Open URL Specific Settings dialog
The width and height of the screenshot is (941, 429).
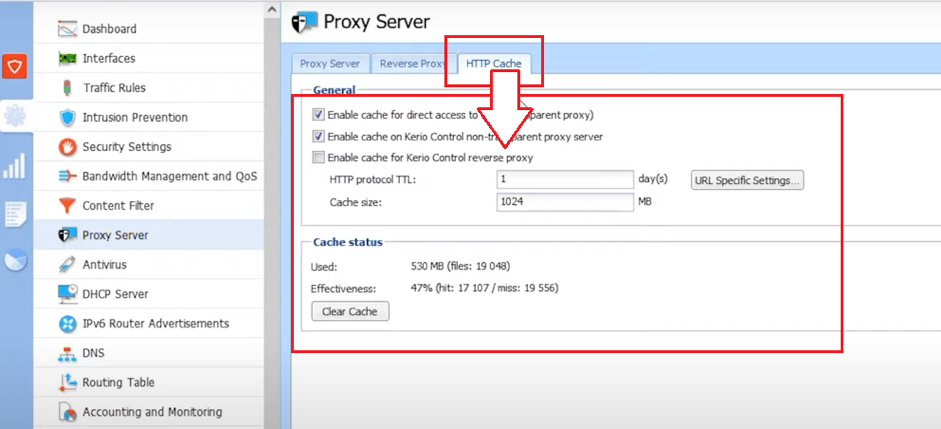[x=747, y=180]
